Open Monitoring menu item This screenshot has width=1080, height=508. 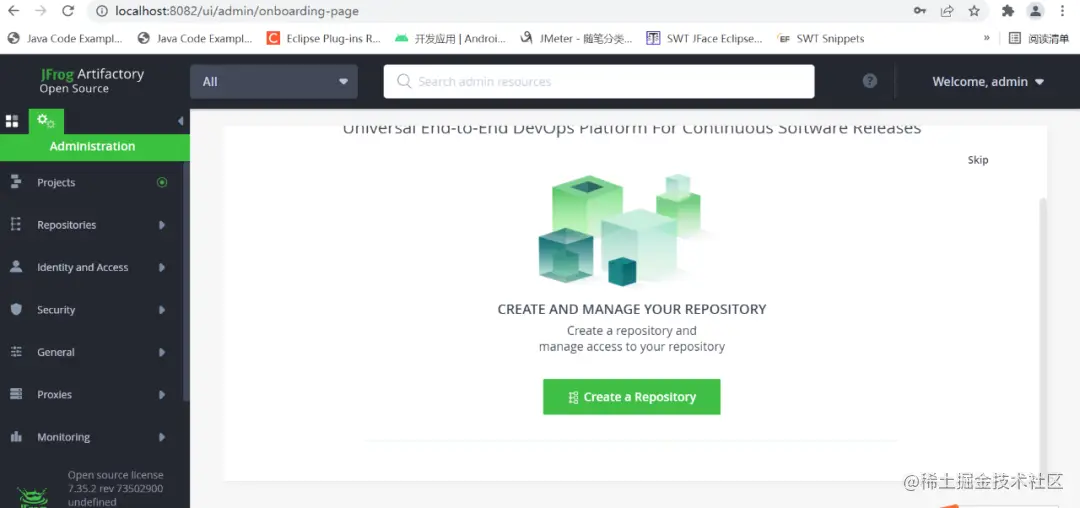coord(94,437)
